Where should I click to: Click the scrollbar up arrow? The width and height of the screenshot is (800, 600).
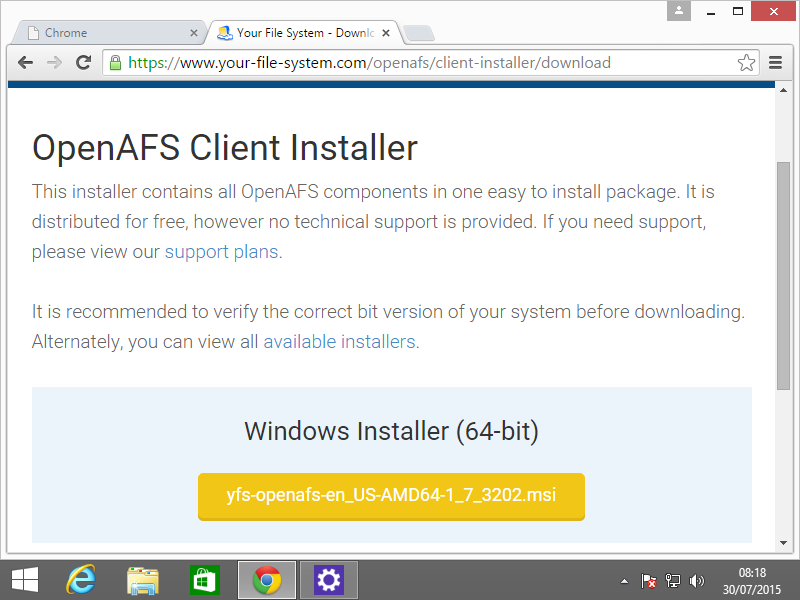coord(783,90)
